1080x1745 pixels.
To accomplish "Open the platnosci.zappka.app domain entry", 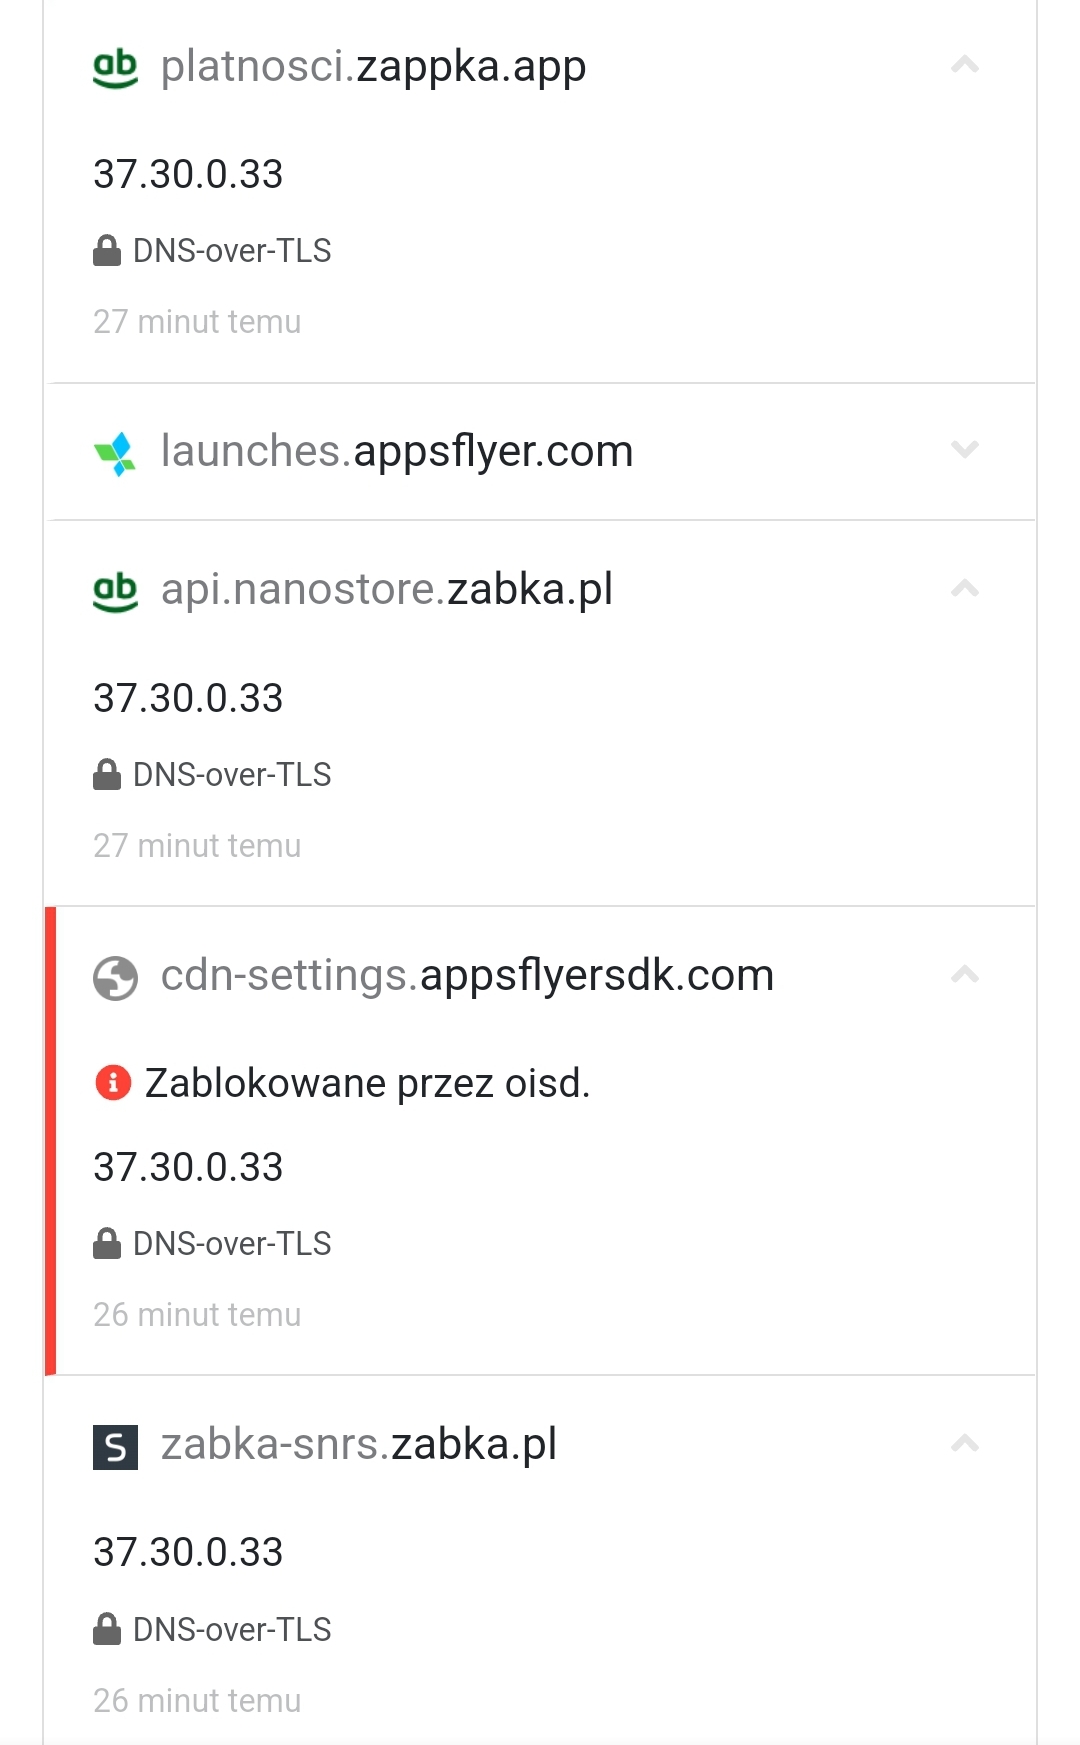I will coord(374,66).
